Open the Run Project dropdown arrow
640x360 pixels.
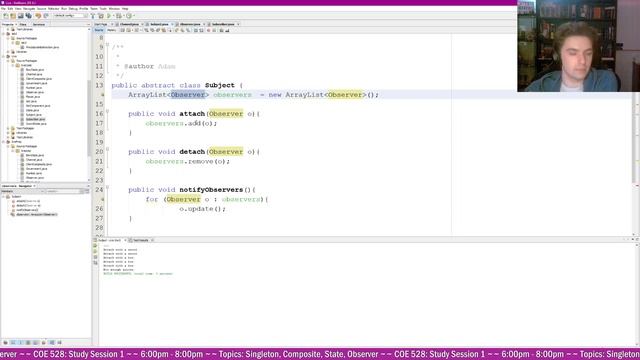point(113,16)
